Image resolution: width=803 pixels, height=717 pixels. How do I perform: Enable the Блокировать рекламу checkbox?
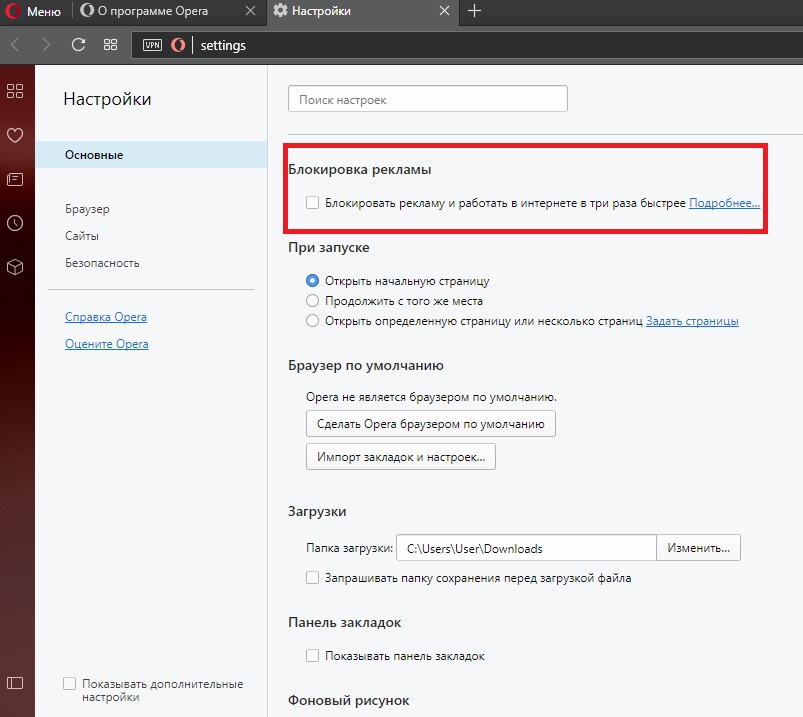coord(312,203)
